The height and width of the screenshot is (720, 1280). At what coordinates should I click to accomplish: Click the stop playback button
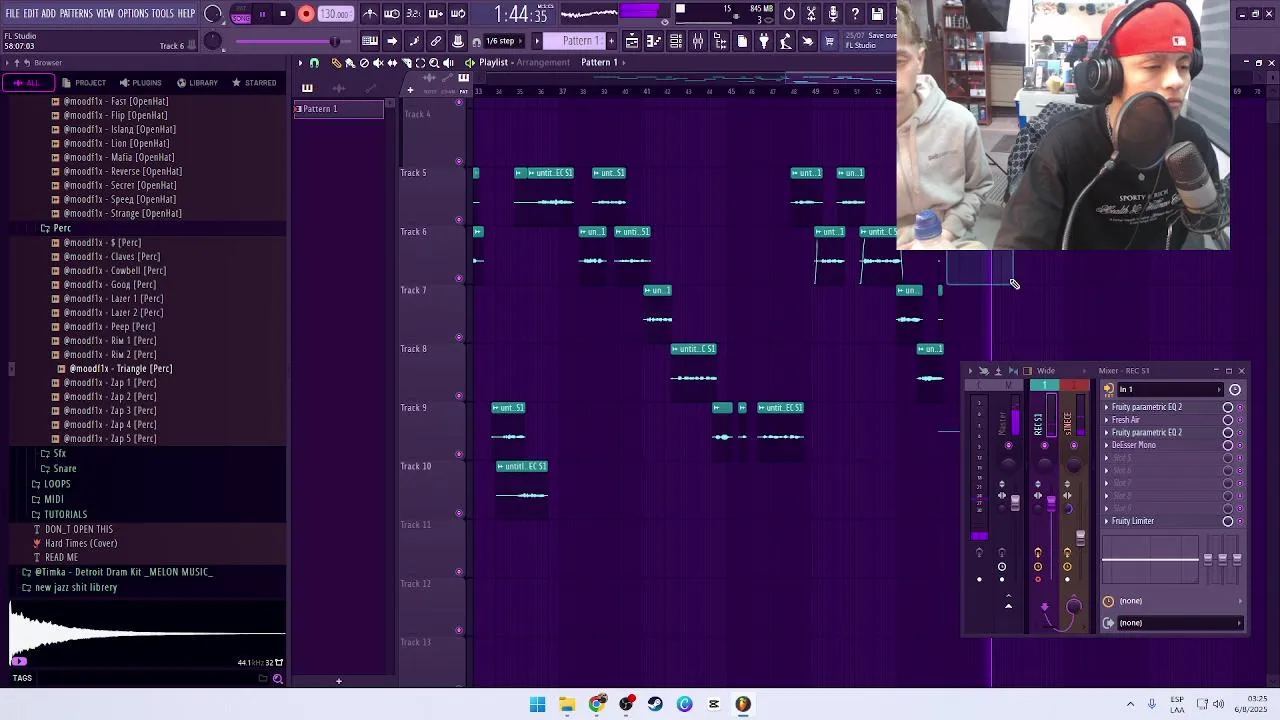283,14
